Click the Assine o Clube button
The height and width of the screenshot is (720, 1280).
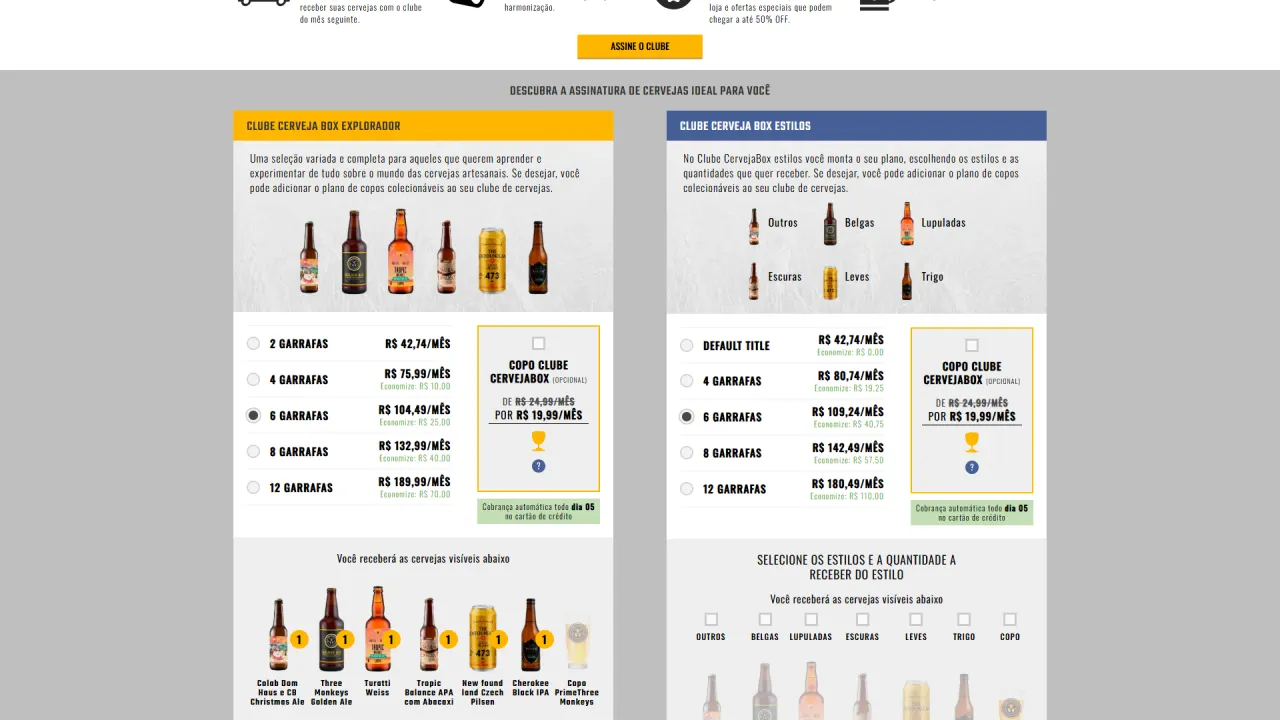640,47
